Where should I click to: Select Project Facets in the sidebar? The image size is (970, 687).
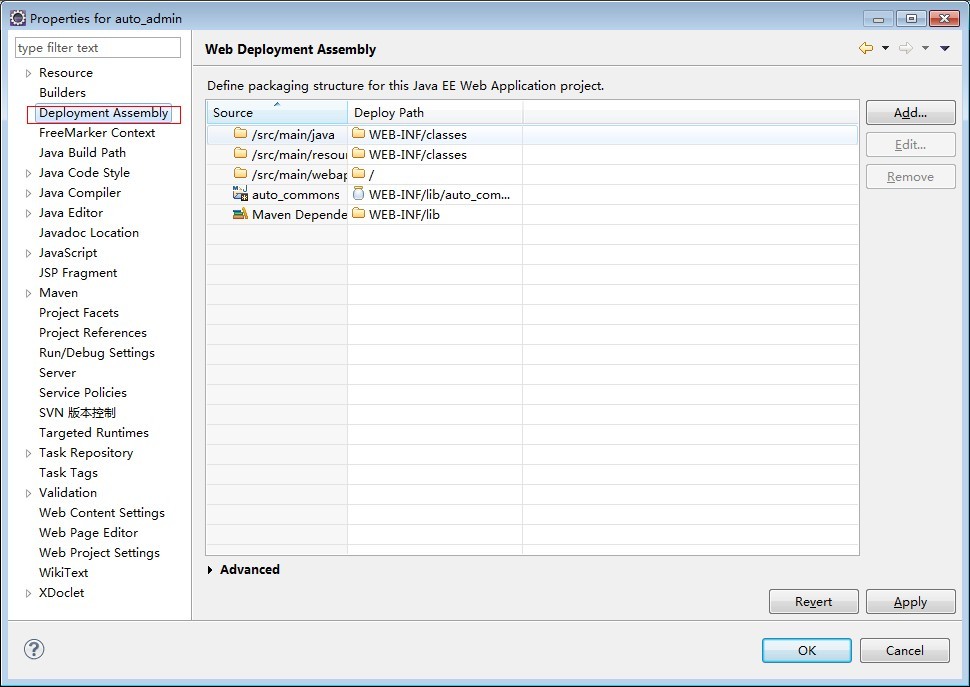pos(78,313)
